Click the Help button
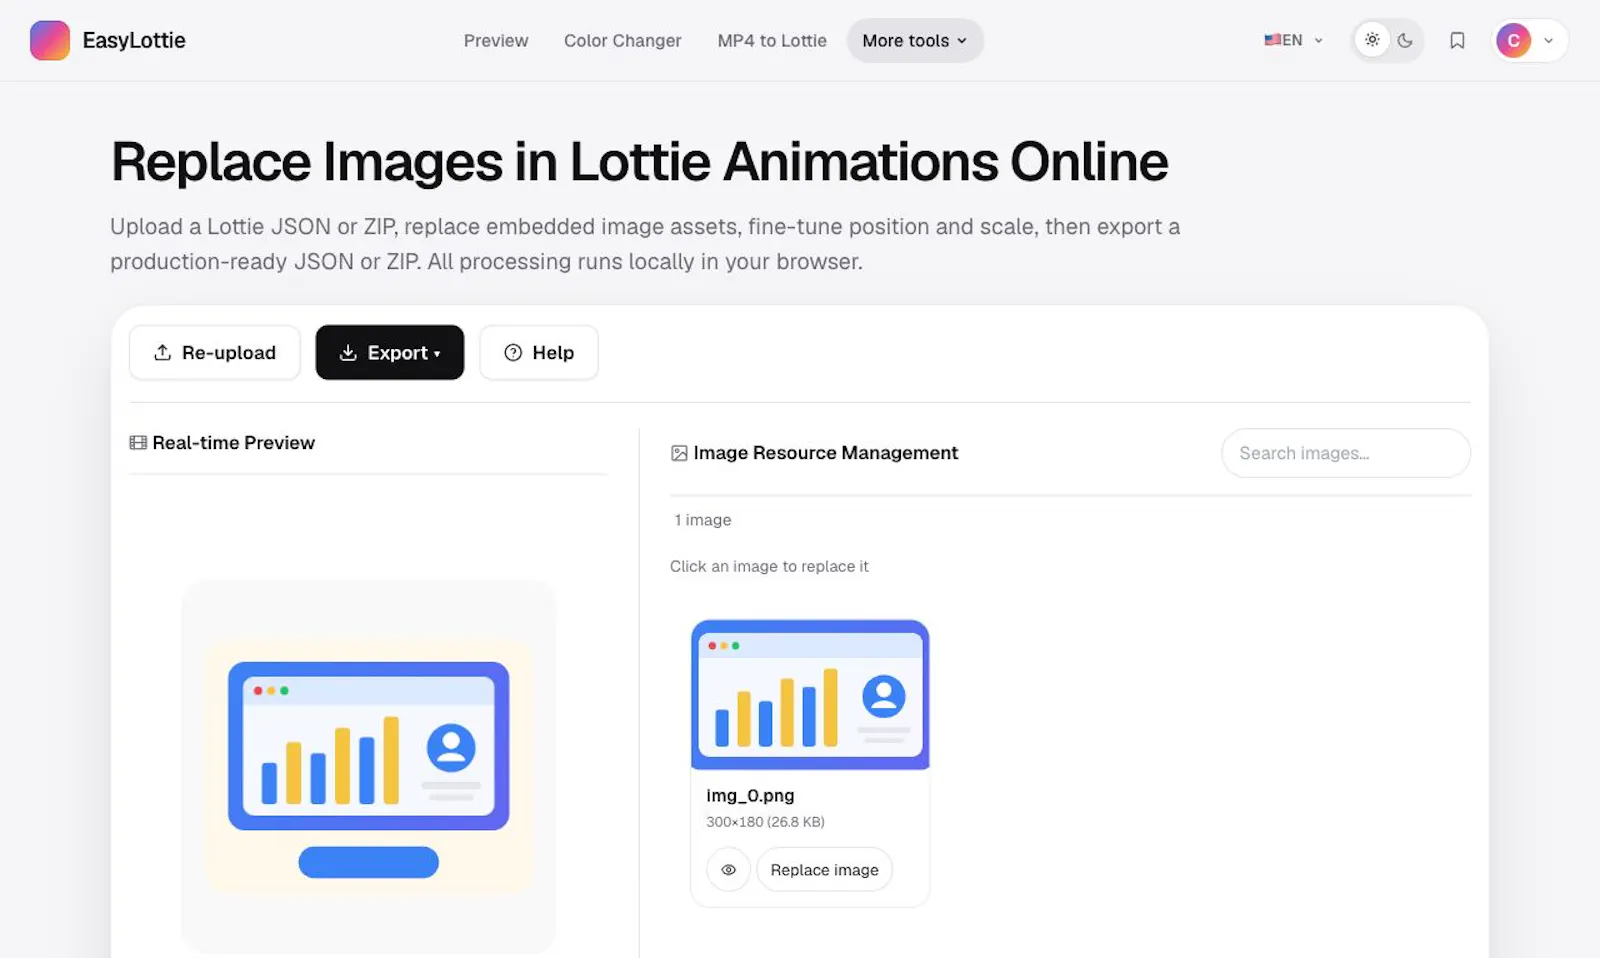This screenshot has height=958, width=1600. pyautogui.click(x=539, y=352)
